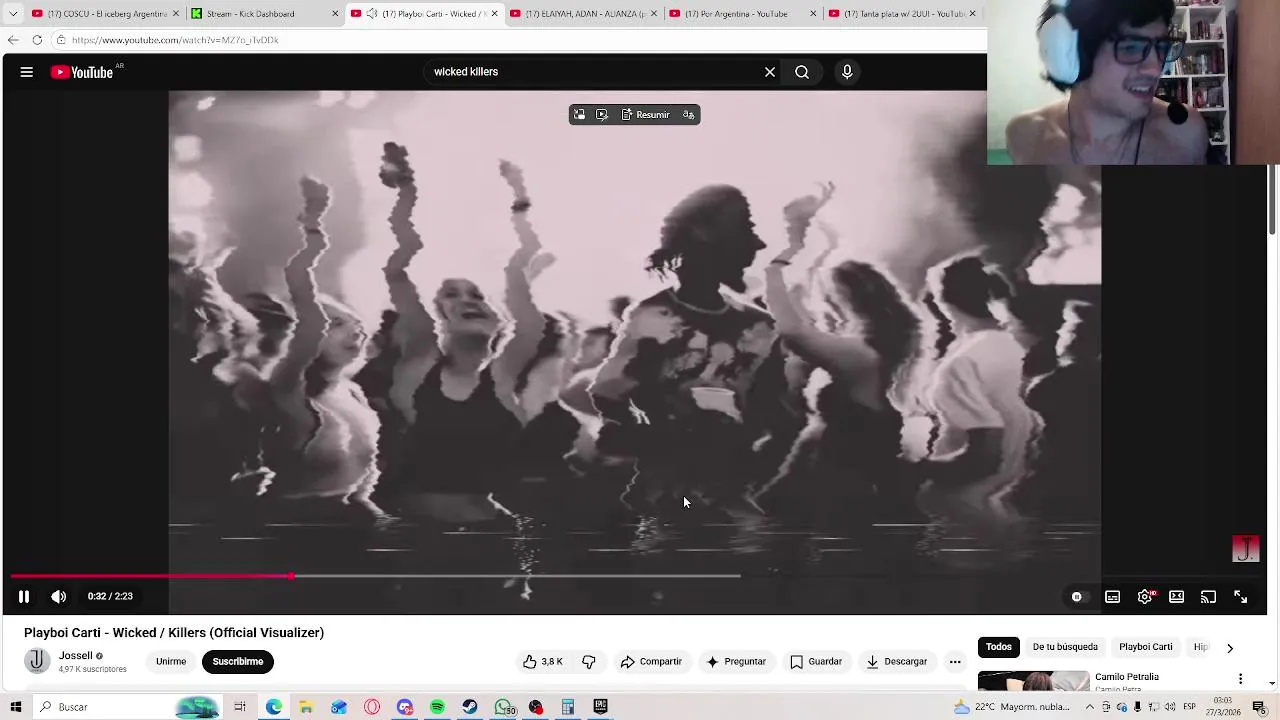Open the player settings gear
The width and height of the screenshot is (1280, 720).
click(1145, 597)
